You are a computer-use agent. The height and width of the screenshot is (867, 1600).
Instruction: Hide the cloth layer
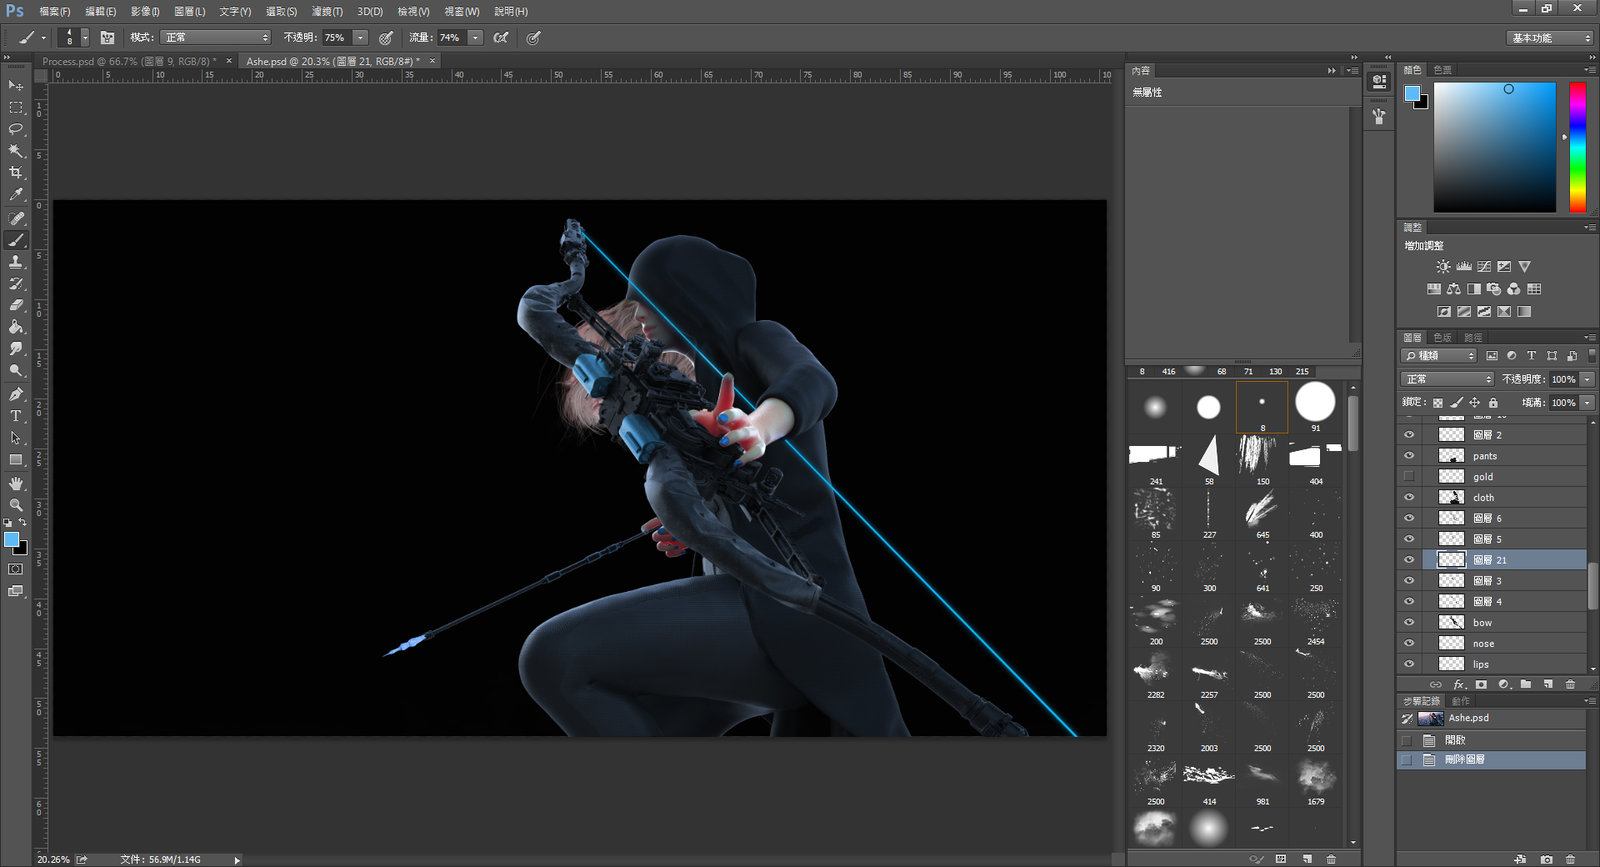[x=1409, y=497]
